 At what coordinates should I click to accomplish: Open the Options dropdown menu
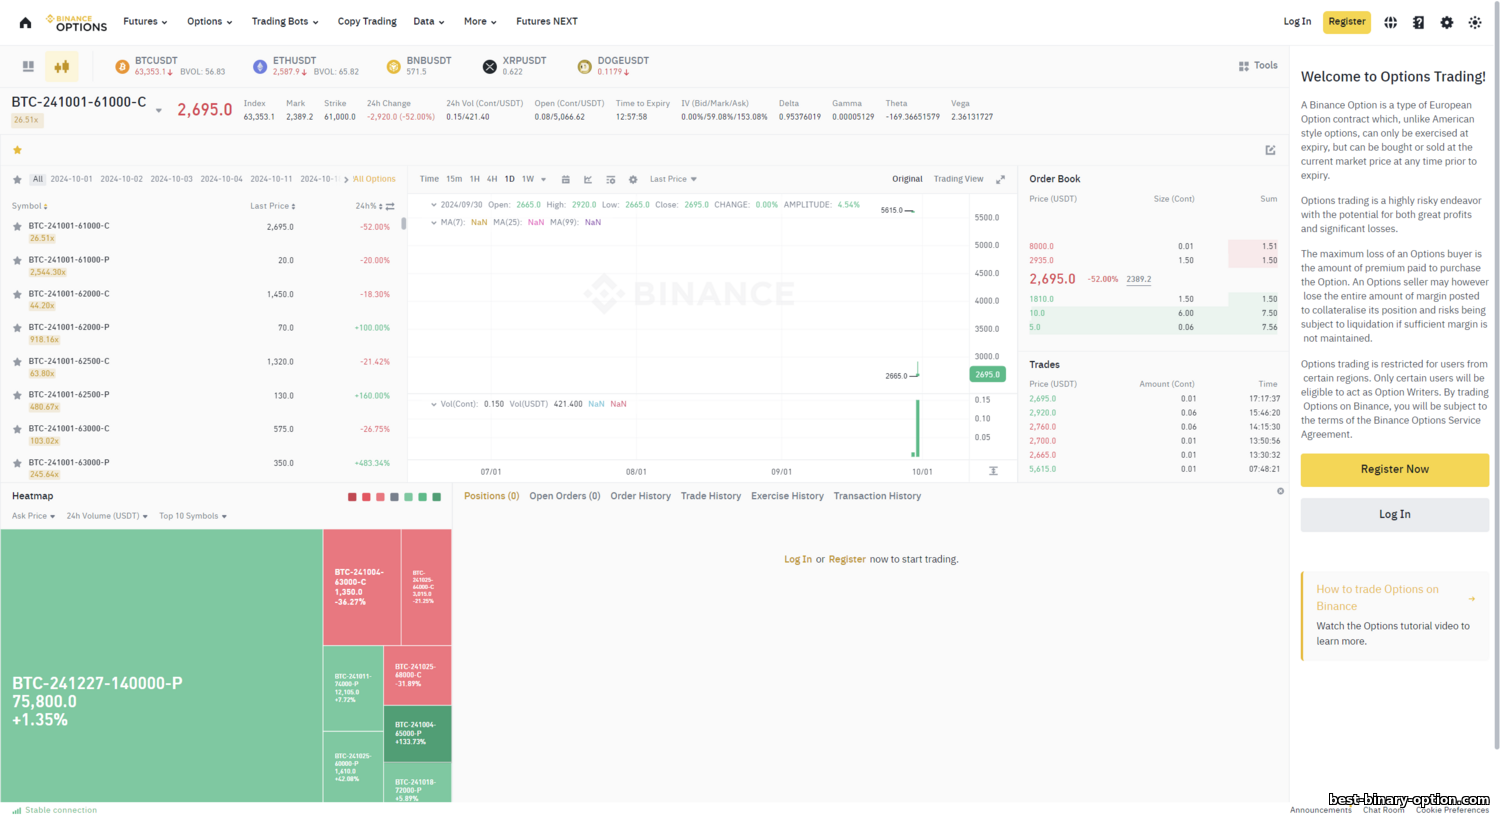click(x=209, y=21)
